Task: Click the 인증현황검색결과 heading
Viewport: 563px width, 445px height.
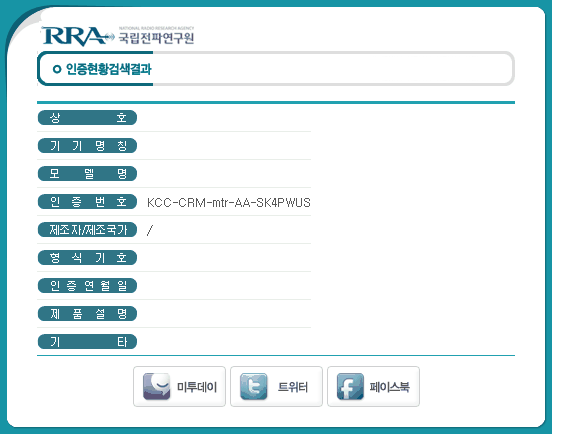Action: pyautogui.click(x=108, y=69)
